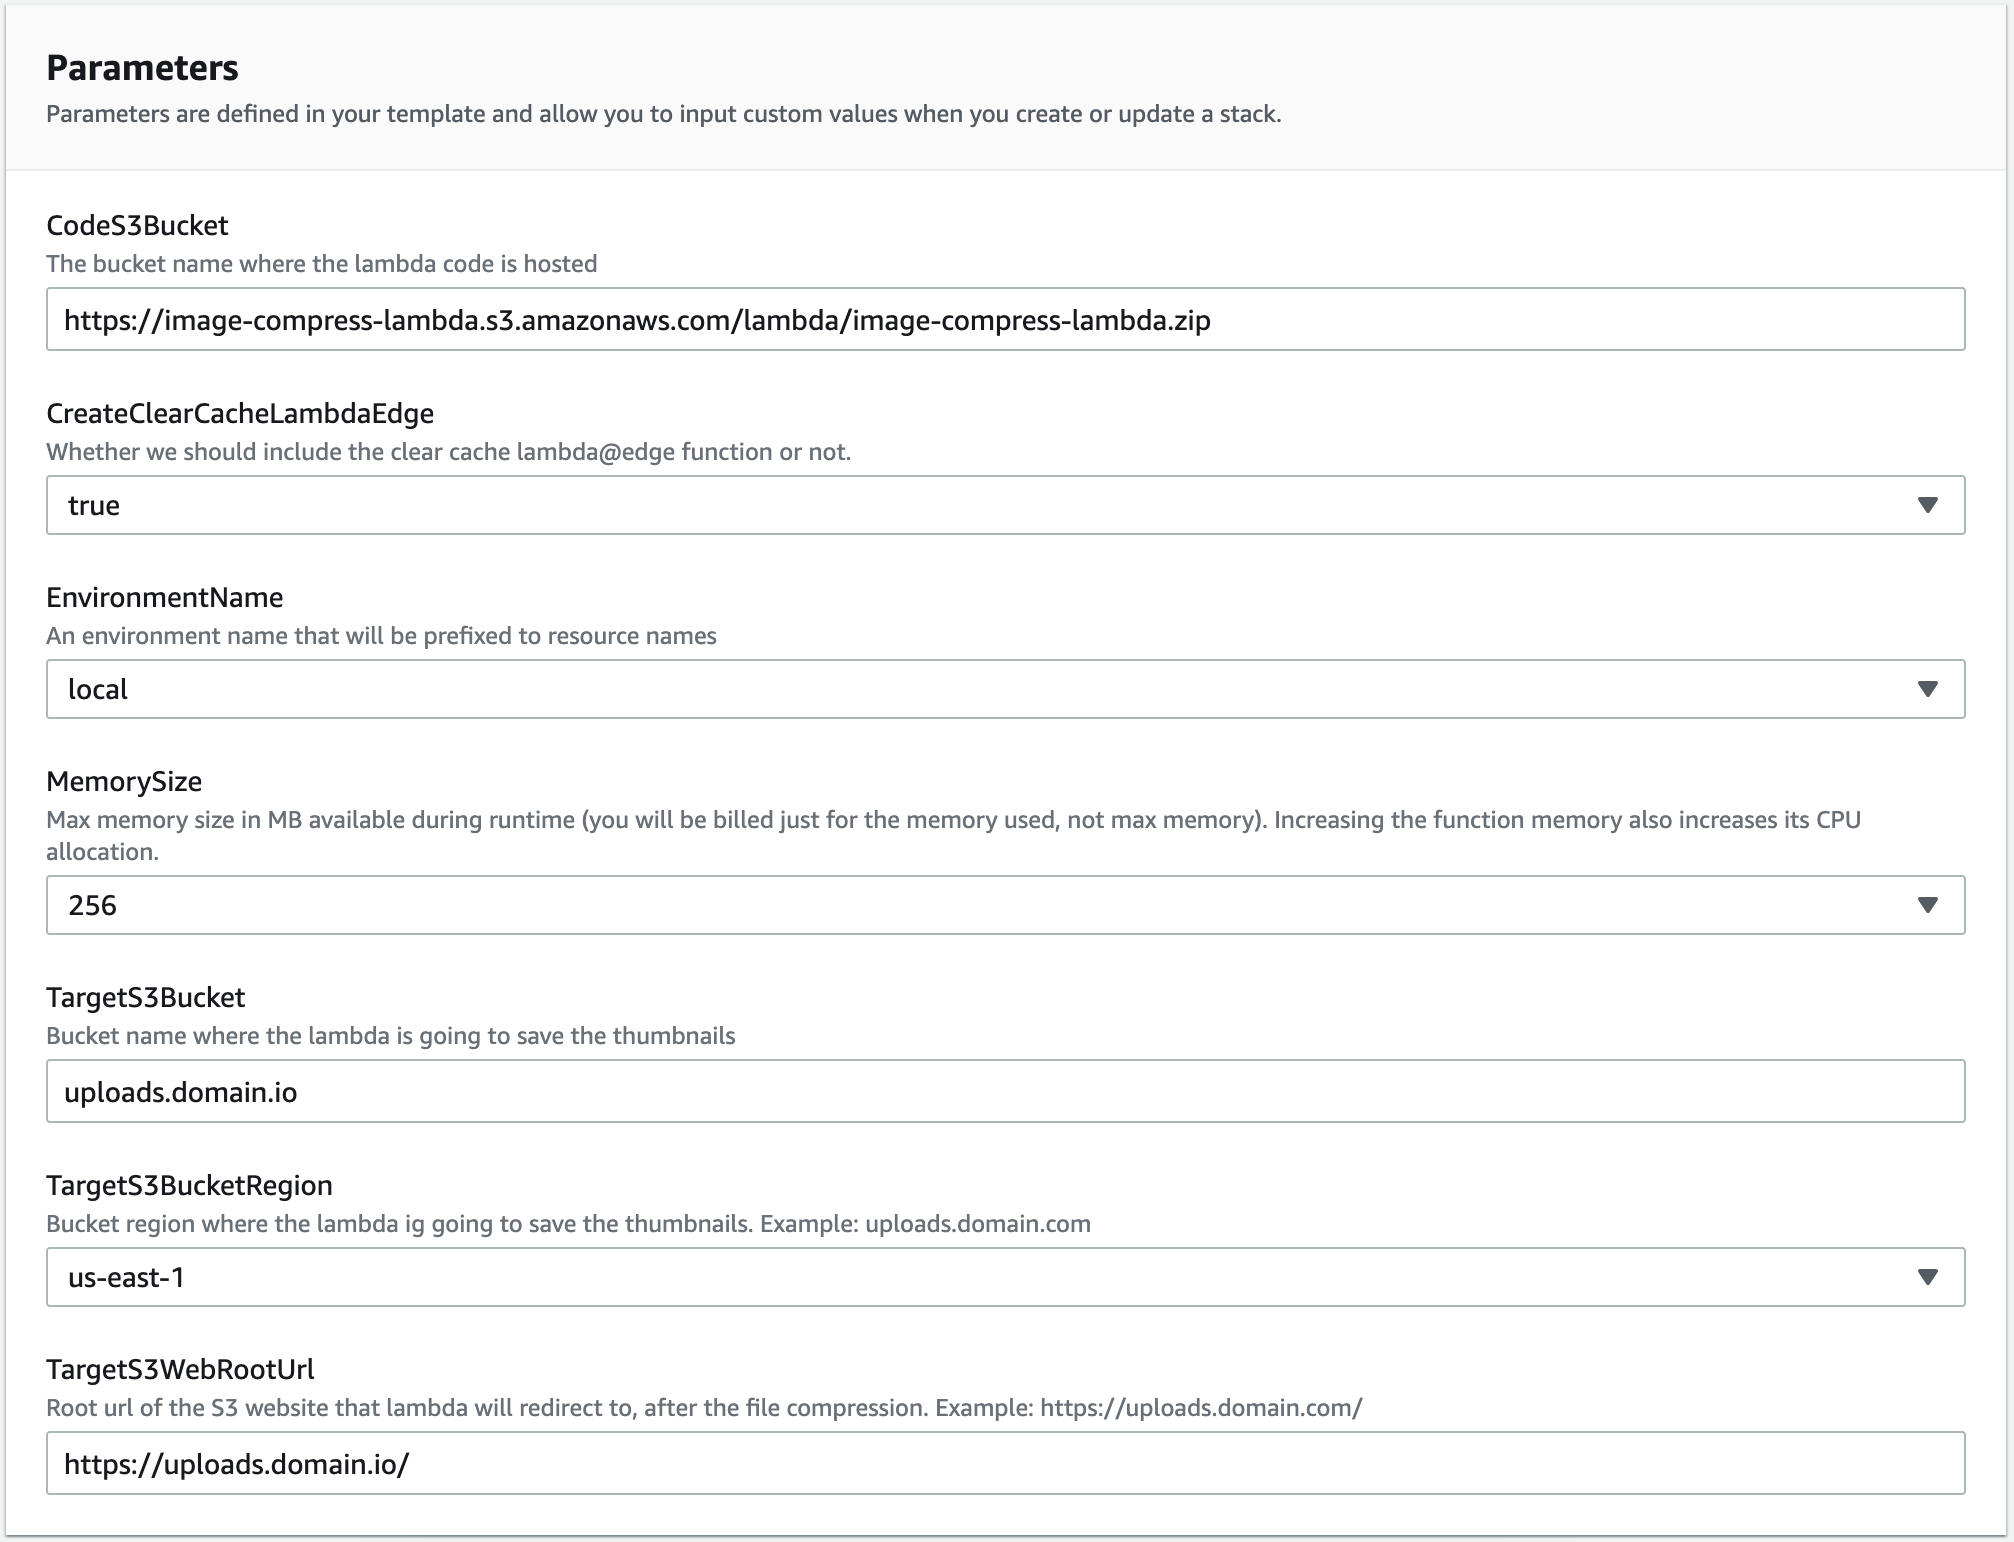Click the arrow icon on the TargetS3BucketRegion selector
The image size is (2014, 1542).
pos(1927,1277)
